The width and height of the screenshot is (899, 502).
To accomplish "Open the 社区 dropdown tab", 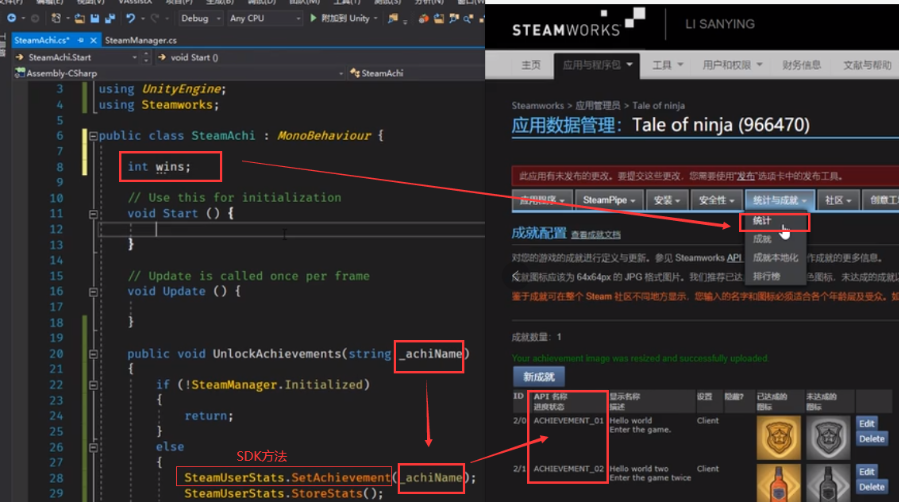I will click(838, 200).
